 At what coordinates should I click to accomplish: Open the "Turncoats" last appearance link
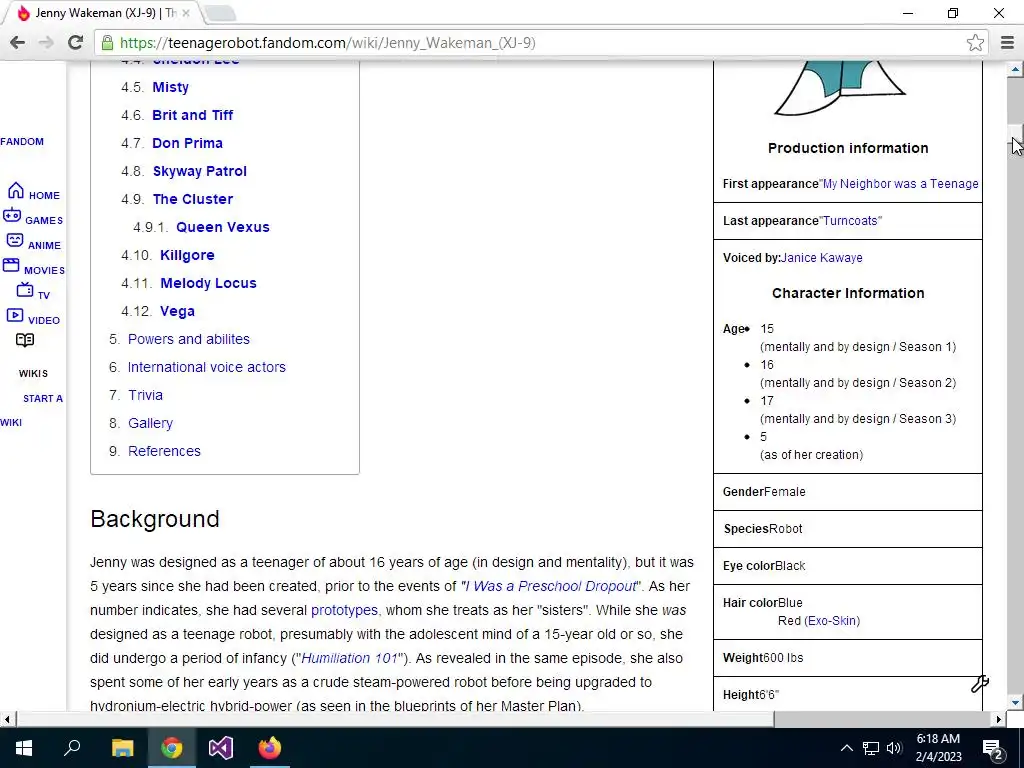click(x=851, y=221)
